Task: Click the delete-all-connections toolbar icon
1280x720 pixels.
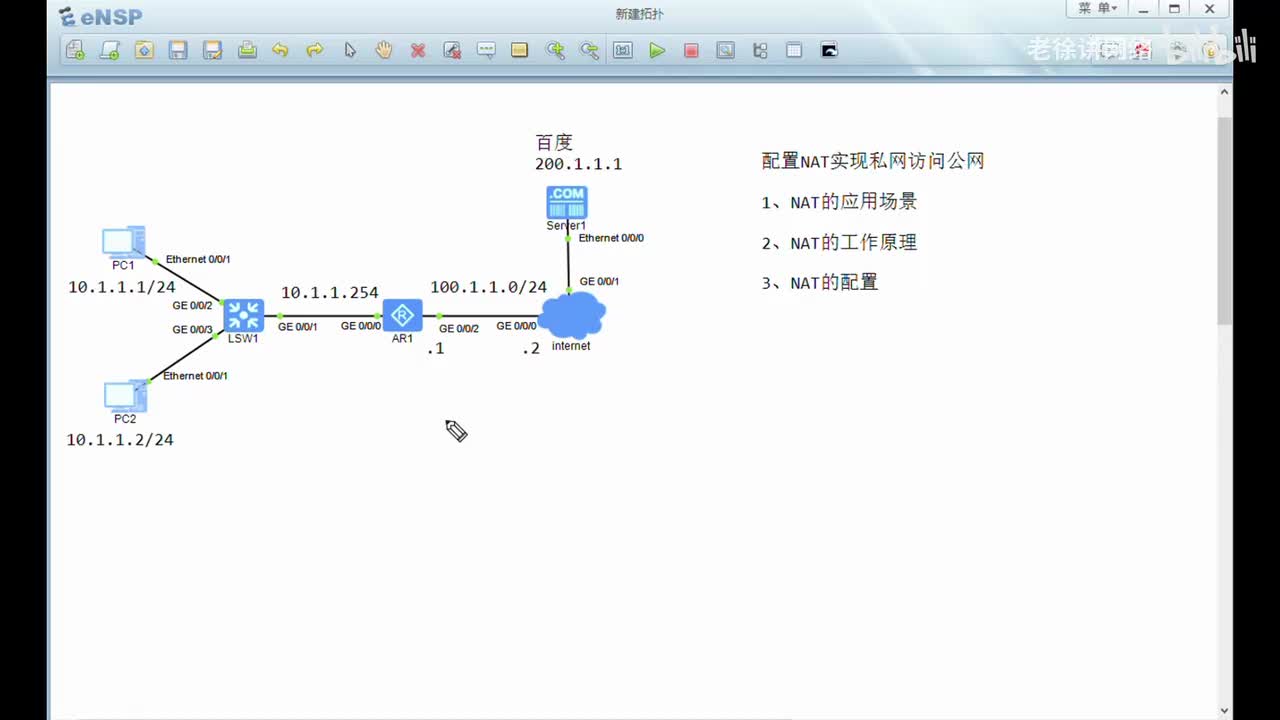Action: click(x=452, y=50)
